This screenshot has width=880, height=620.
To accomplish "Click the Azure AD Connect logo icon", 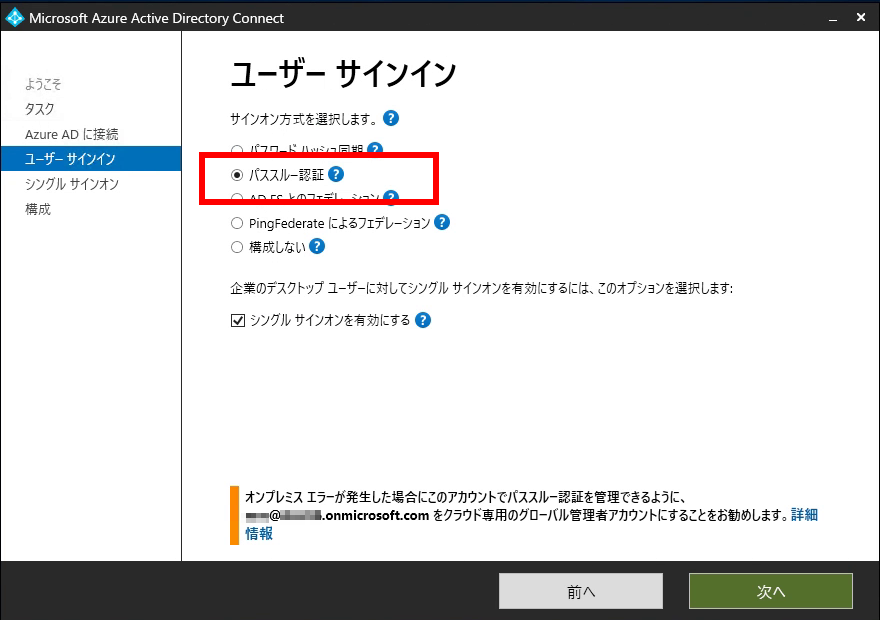I will coord(15,17).
